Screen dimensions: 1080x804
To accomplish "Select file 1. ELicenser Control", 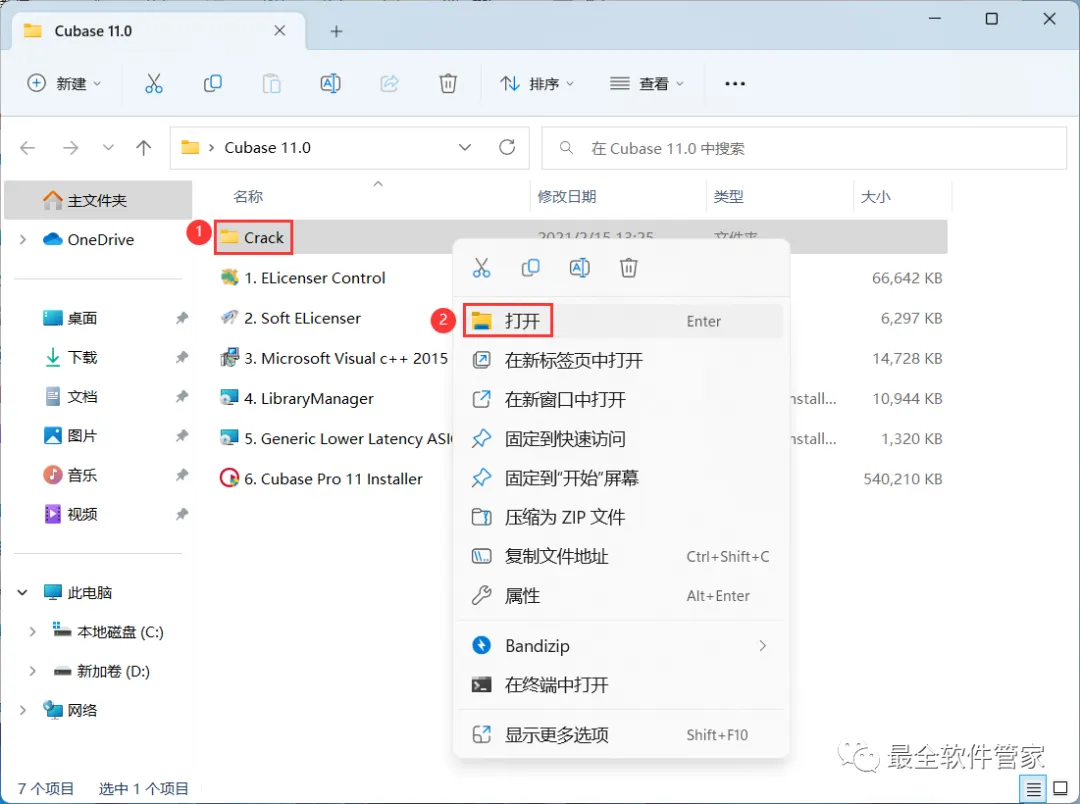I will [x=315, y=278].
